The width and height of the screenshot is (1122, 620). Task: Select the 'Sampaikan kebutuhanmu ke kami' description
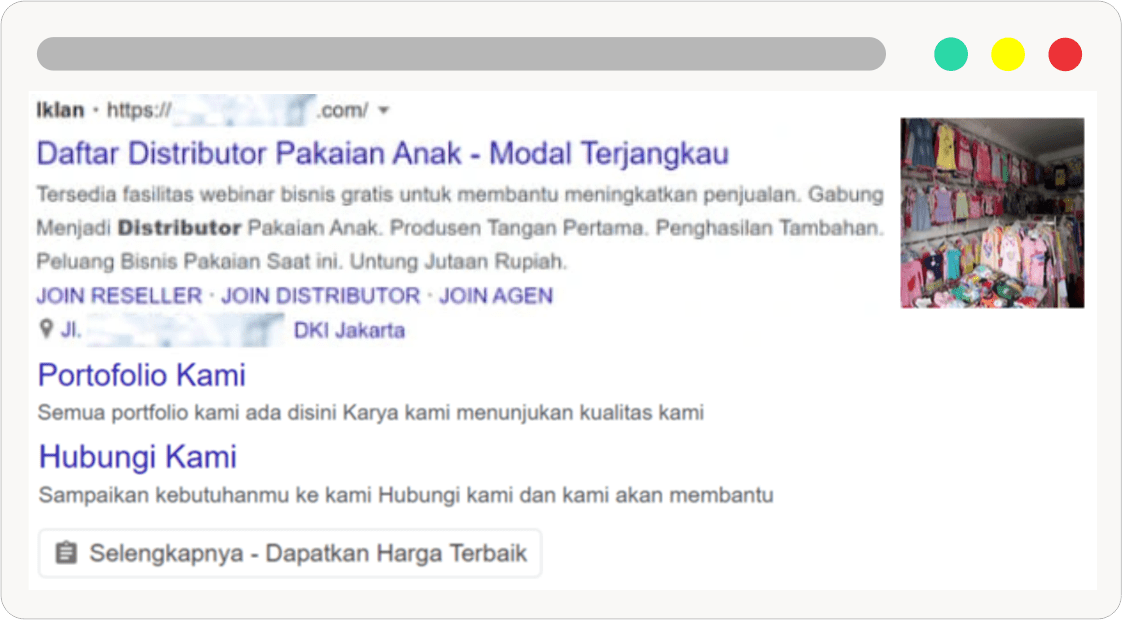click(x=406, y=495)
